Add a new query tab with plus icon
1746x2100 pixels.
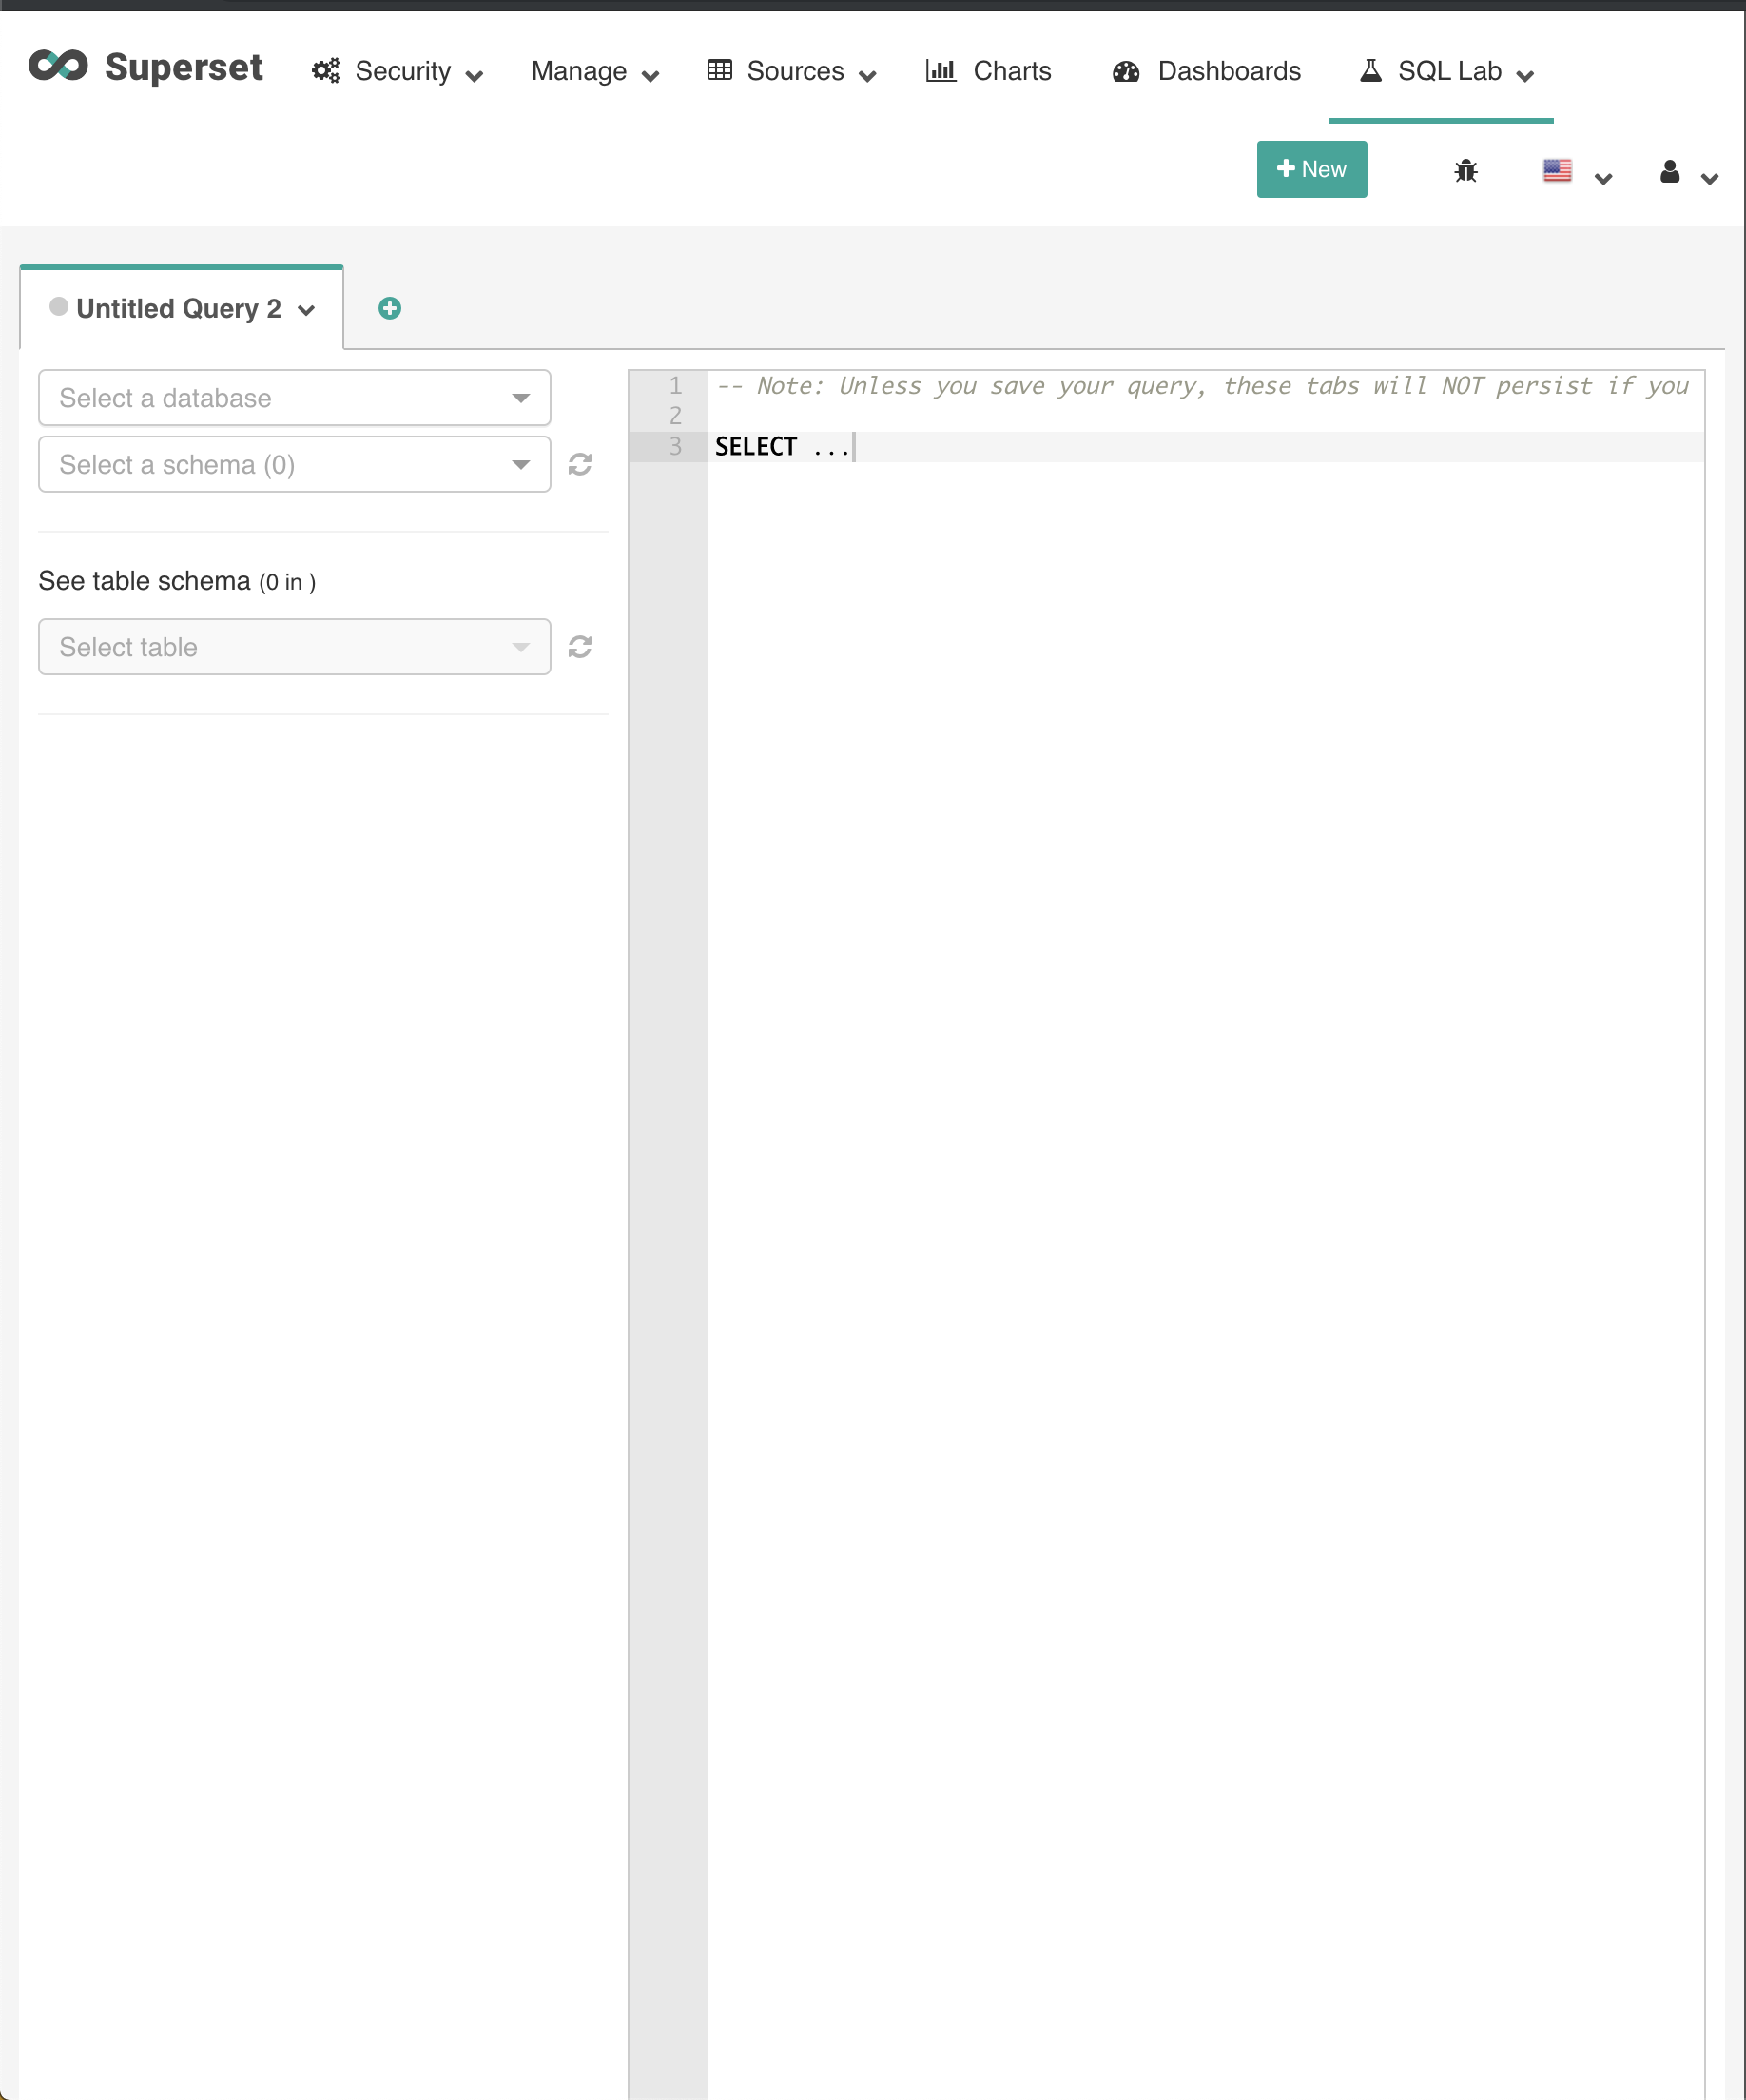[x=390, y=308]
